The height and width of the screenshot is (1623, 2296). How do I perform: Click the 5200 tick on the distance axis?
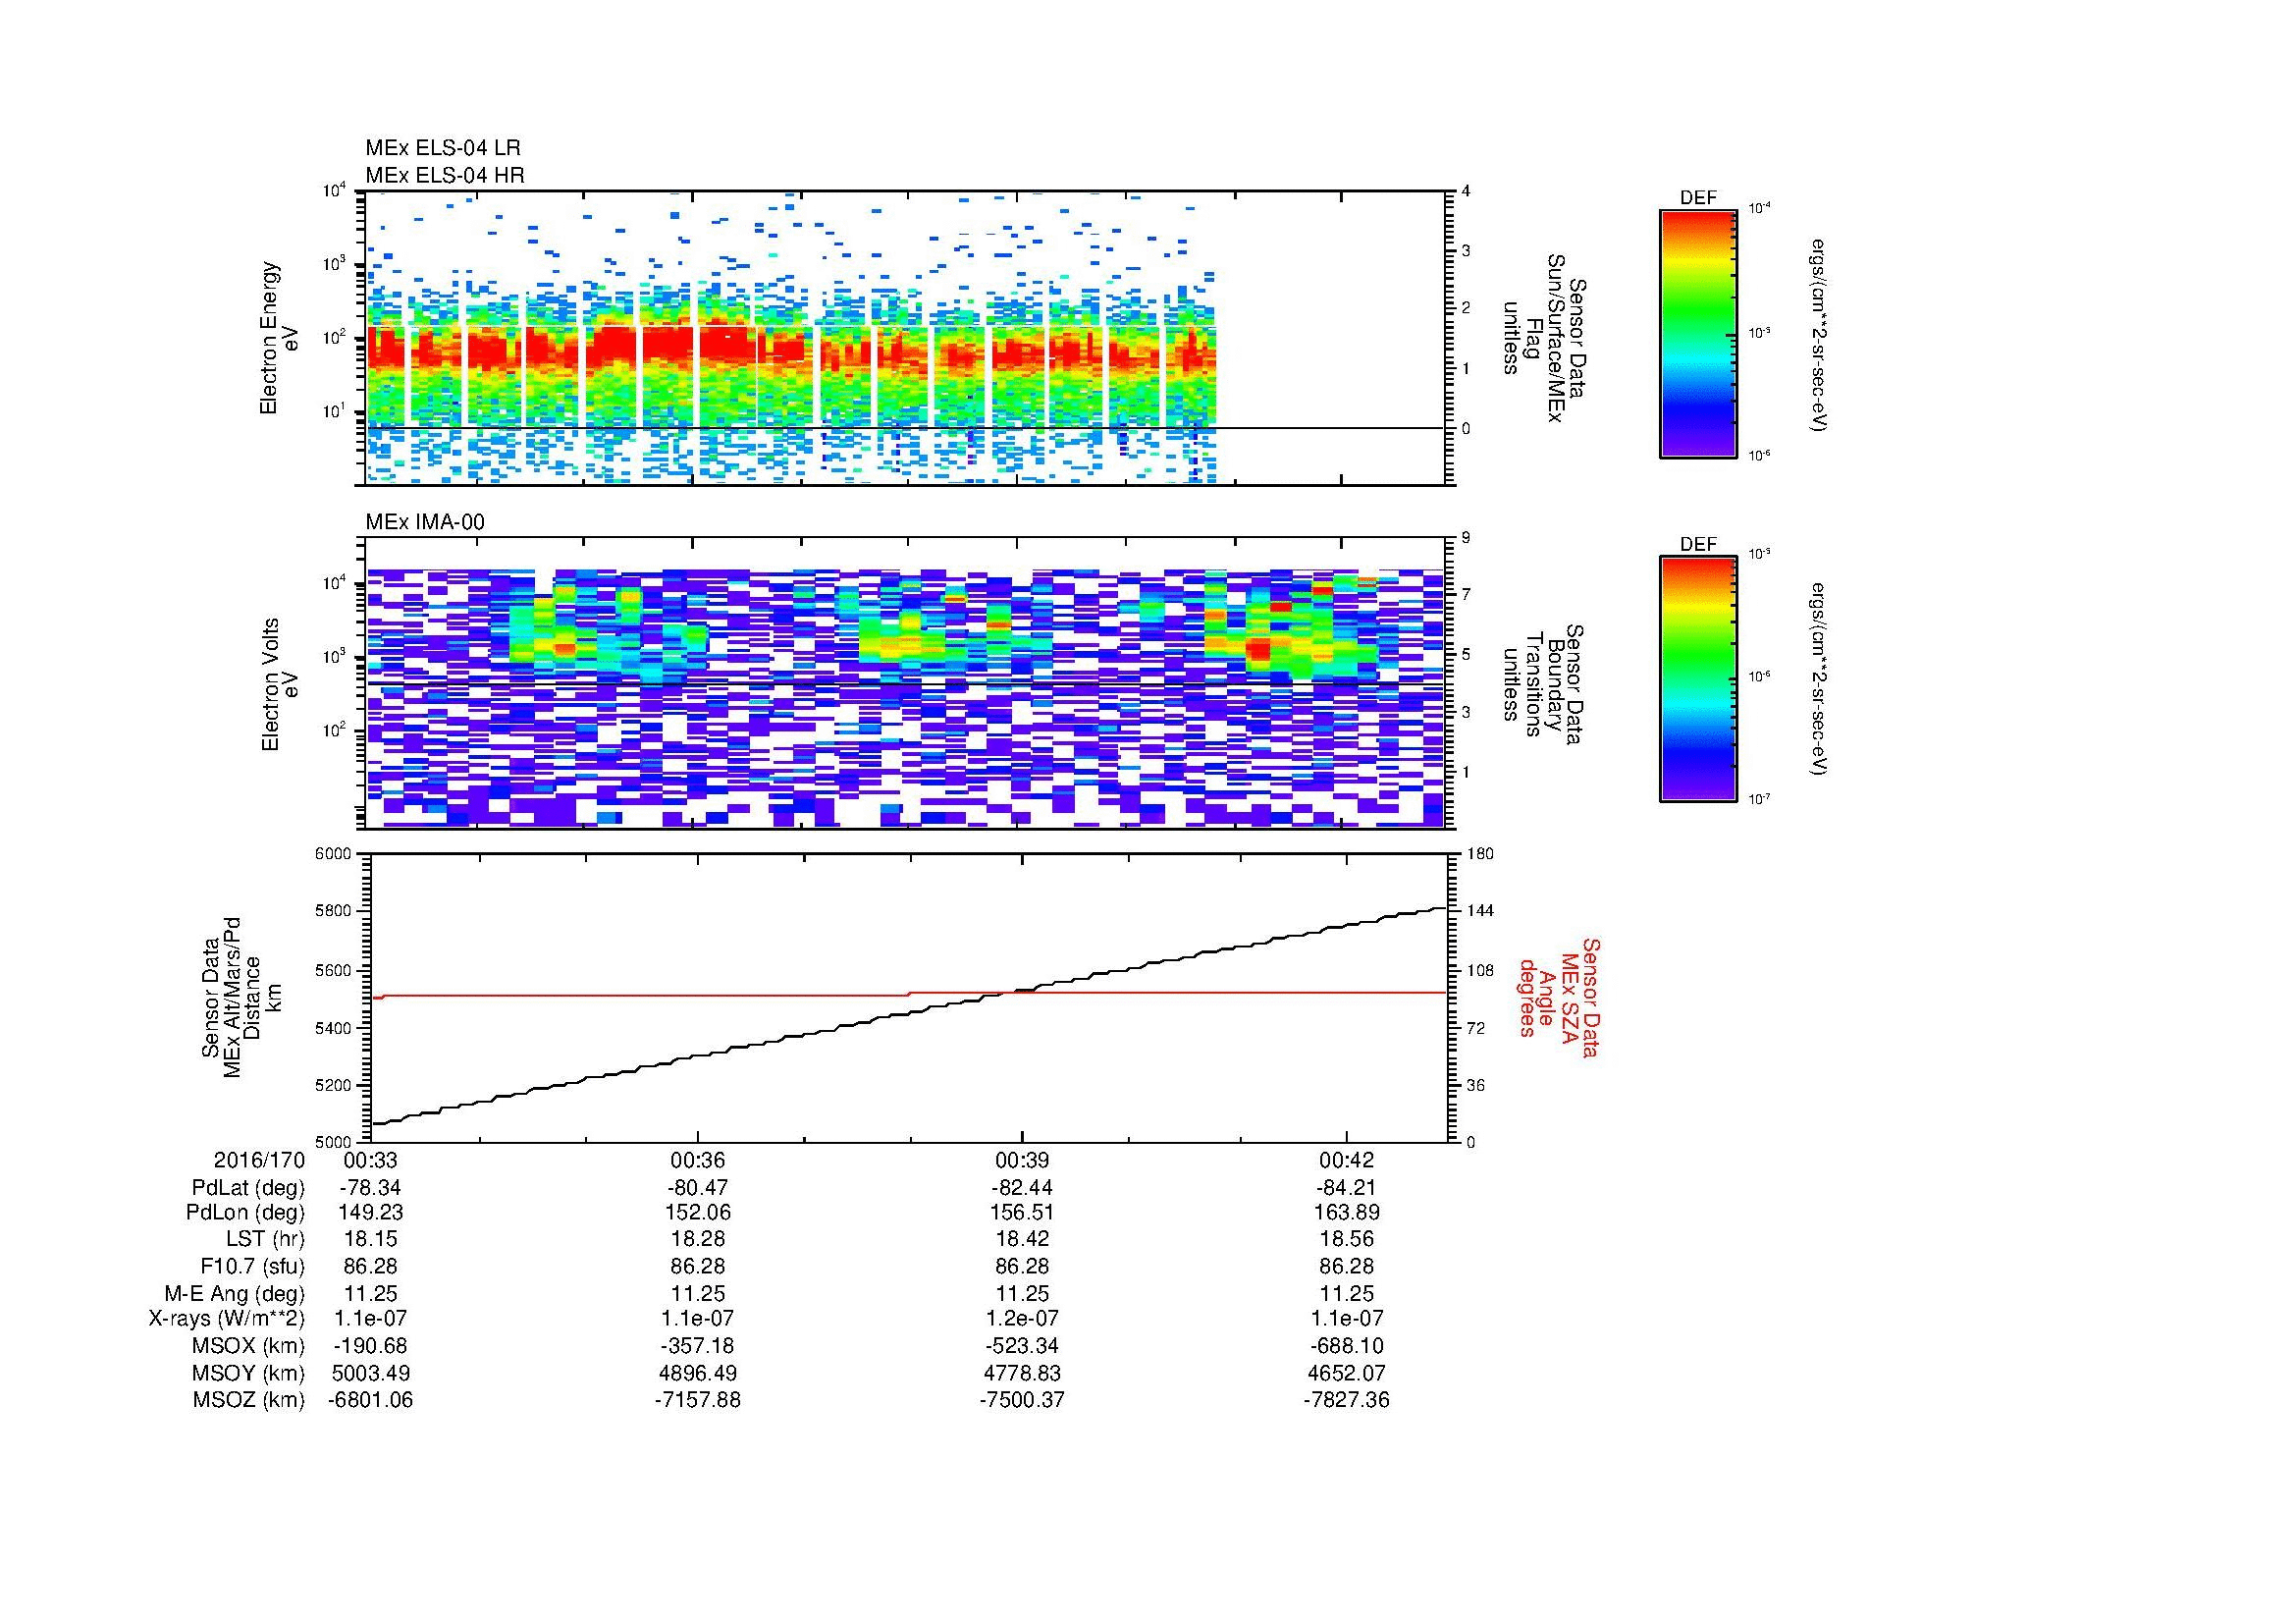333,1085
